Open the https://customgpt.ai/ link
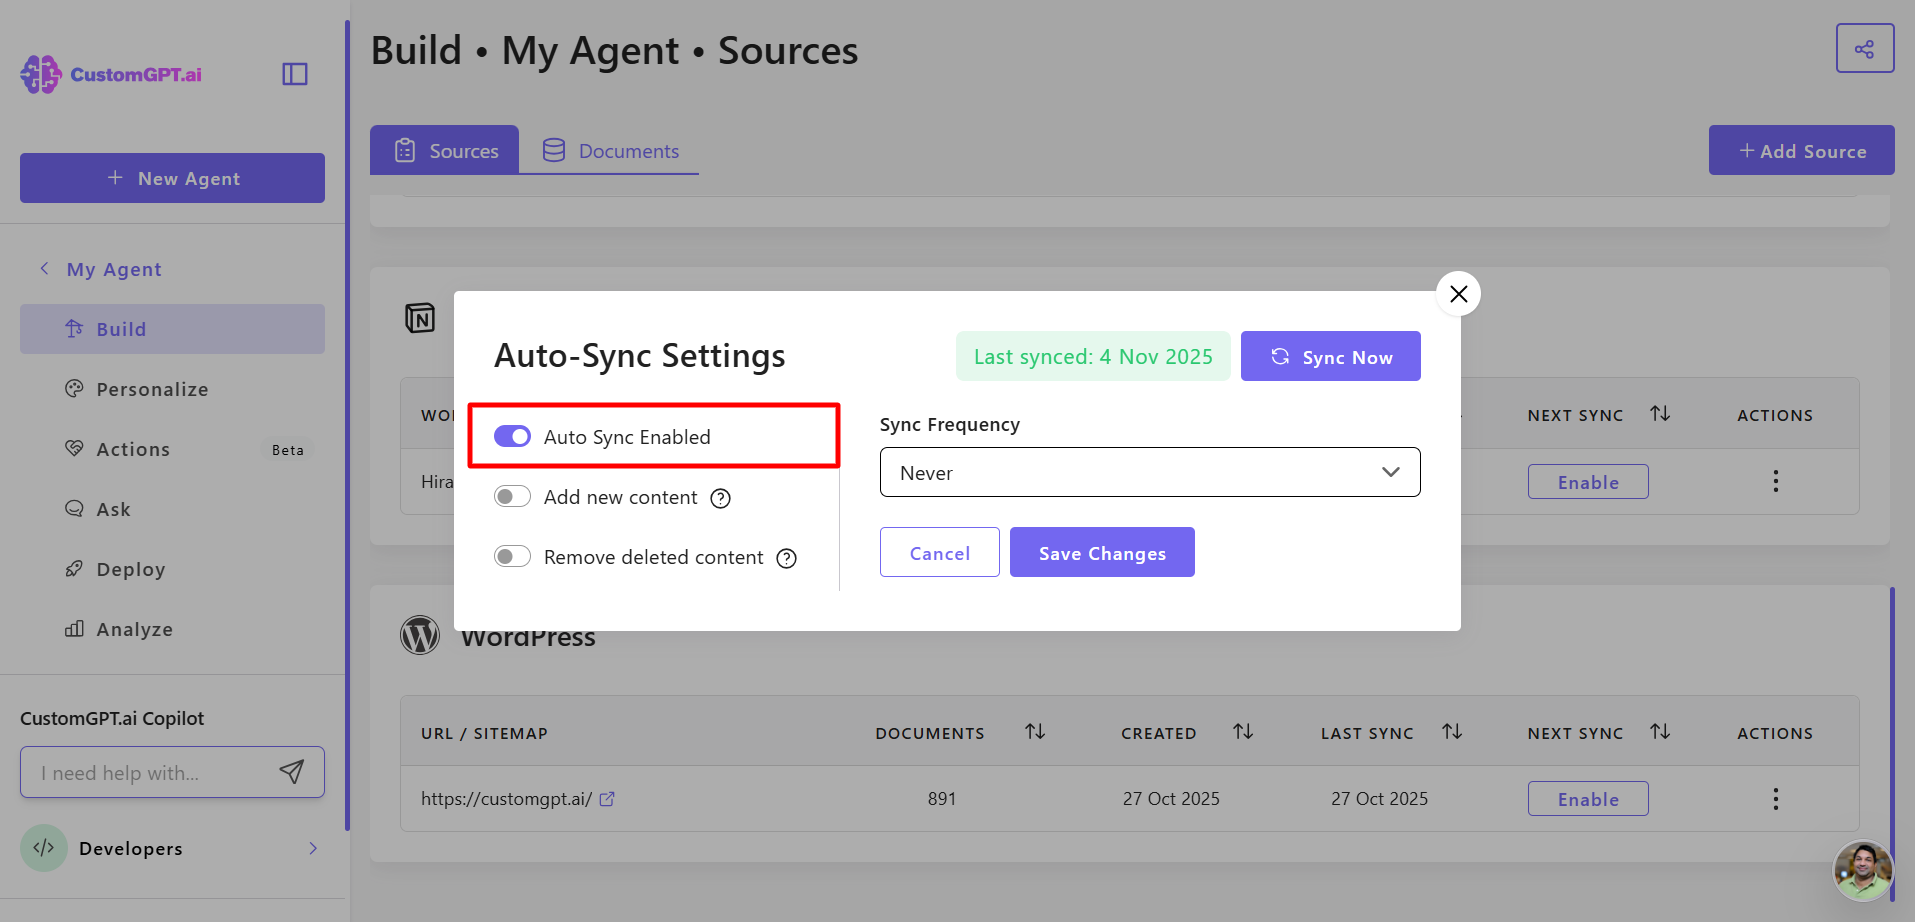 [x=506, y=799]
